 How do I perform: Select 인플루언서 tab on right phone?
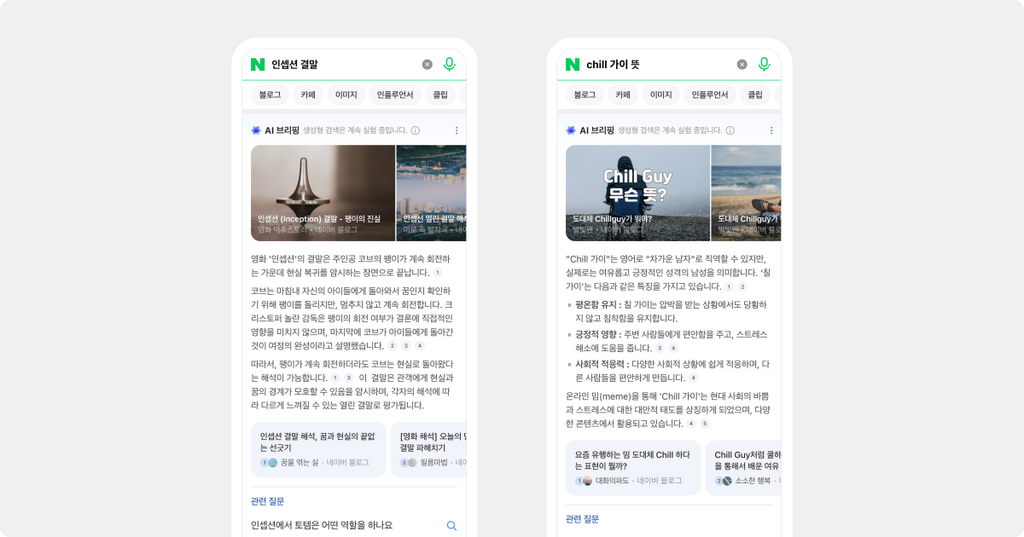click(x=710, y=95)
